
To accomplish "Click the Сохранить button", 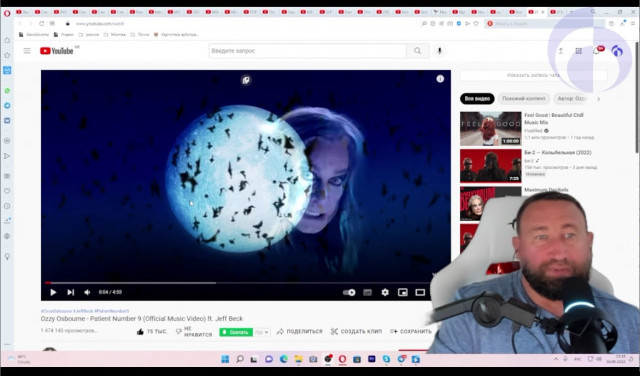I will (411, 332).
